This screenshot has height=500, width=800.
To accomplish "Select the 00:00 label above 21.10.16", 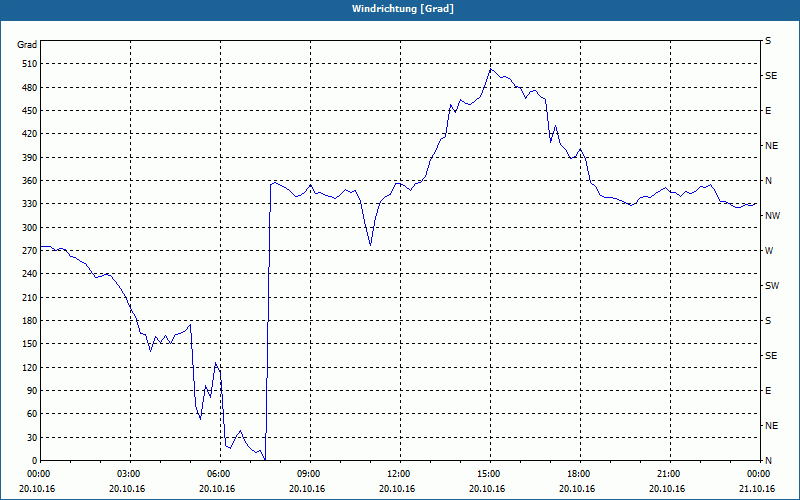I will pos(757,474).
